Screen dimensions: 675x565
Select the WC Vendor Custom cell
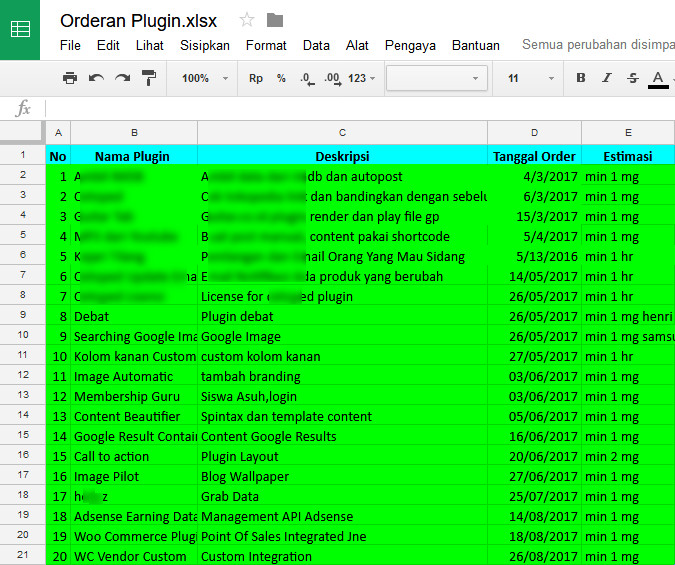coord(134,556)
